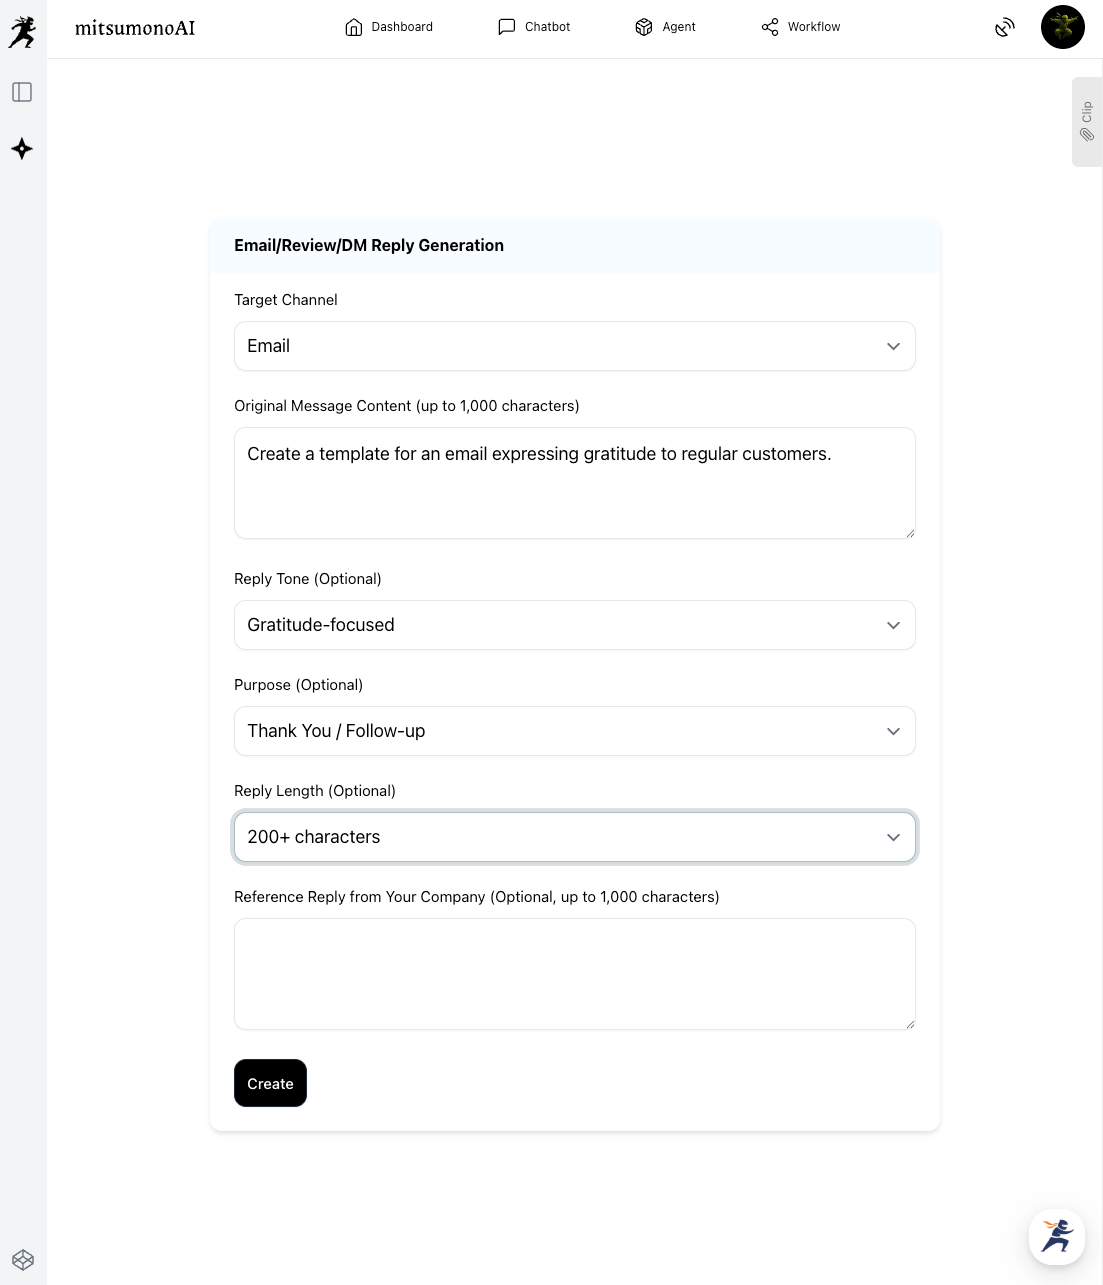Click the satellite broadcast icon in header
Viewport: 1103px width, 1285px height.
(1005, 27)
